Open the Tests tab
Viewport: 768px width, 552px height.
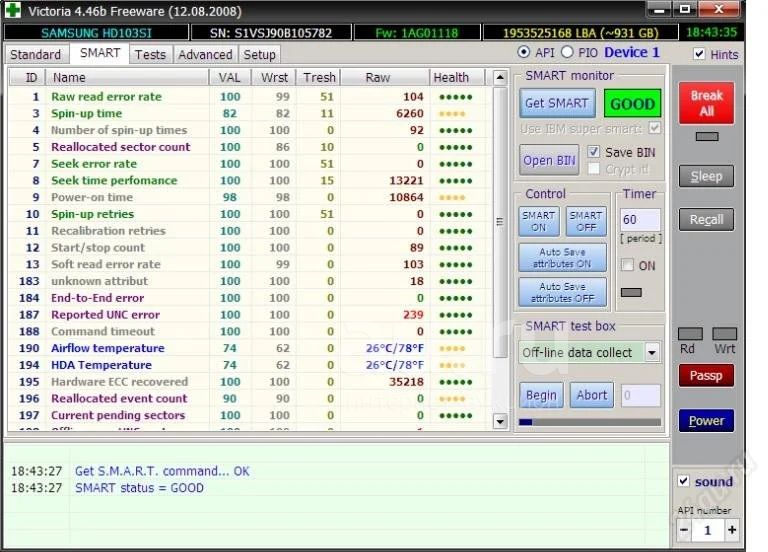150,54
